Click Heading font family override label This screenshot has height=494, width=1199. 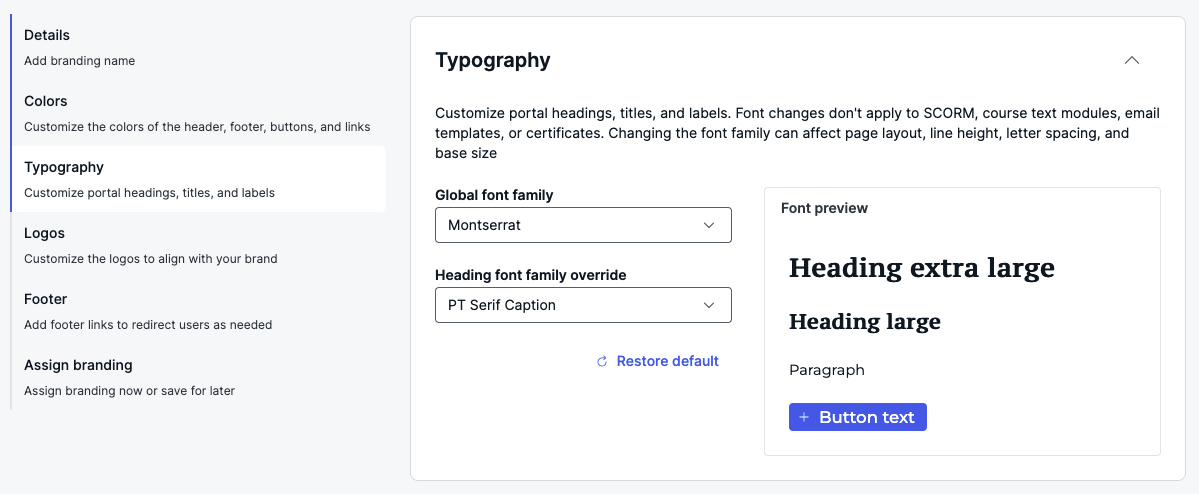531,275
